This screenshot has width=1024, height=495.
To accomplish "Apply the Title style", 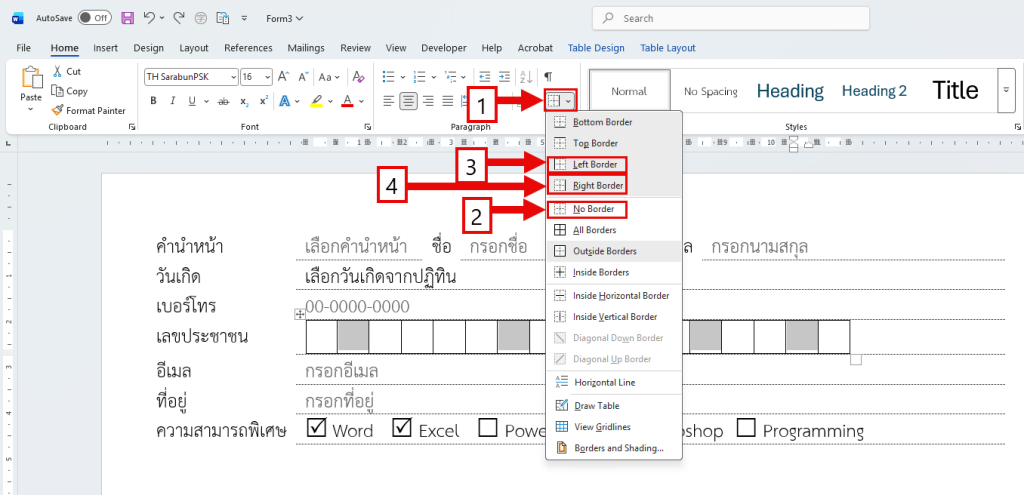I will (x=955, y=91).
